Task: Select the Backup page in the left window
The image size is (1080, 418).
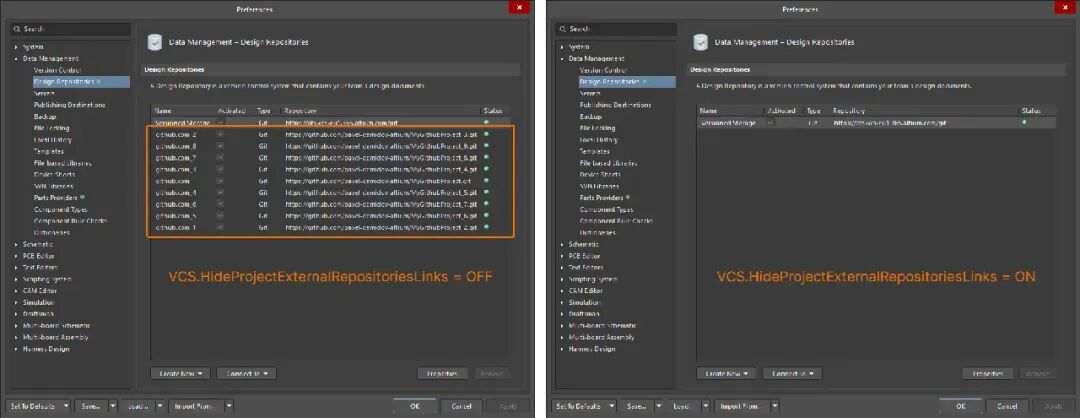Action: (x=45, y=116)
